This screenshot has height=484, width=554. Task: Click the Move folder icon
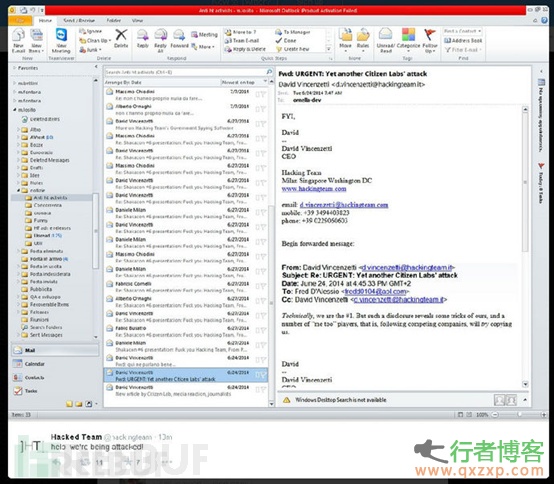pos(345,40)
